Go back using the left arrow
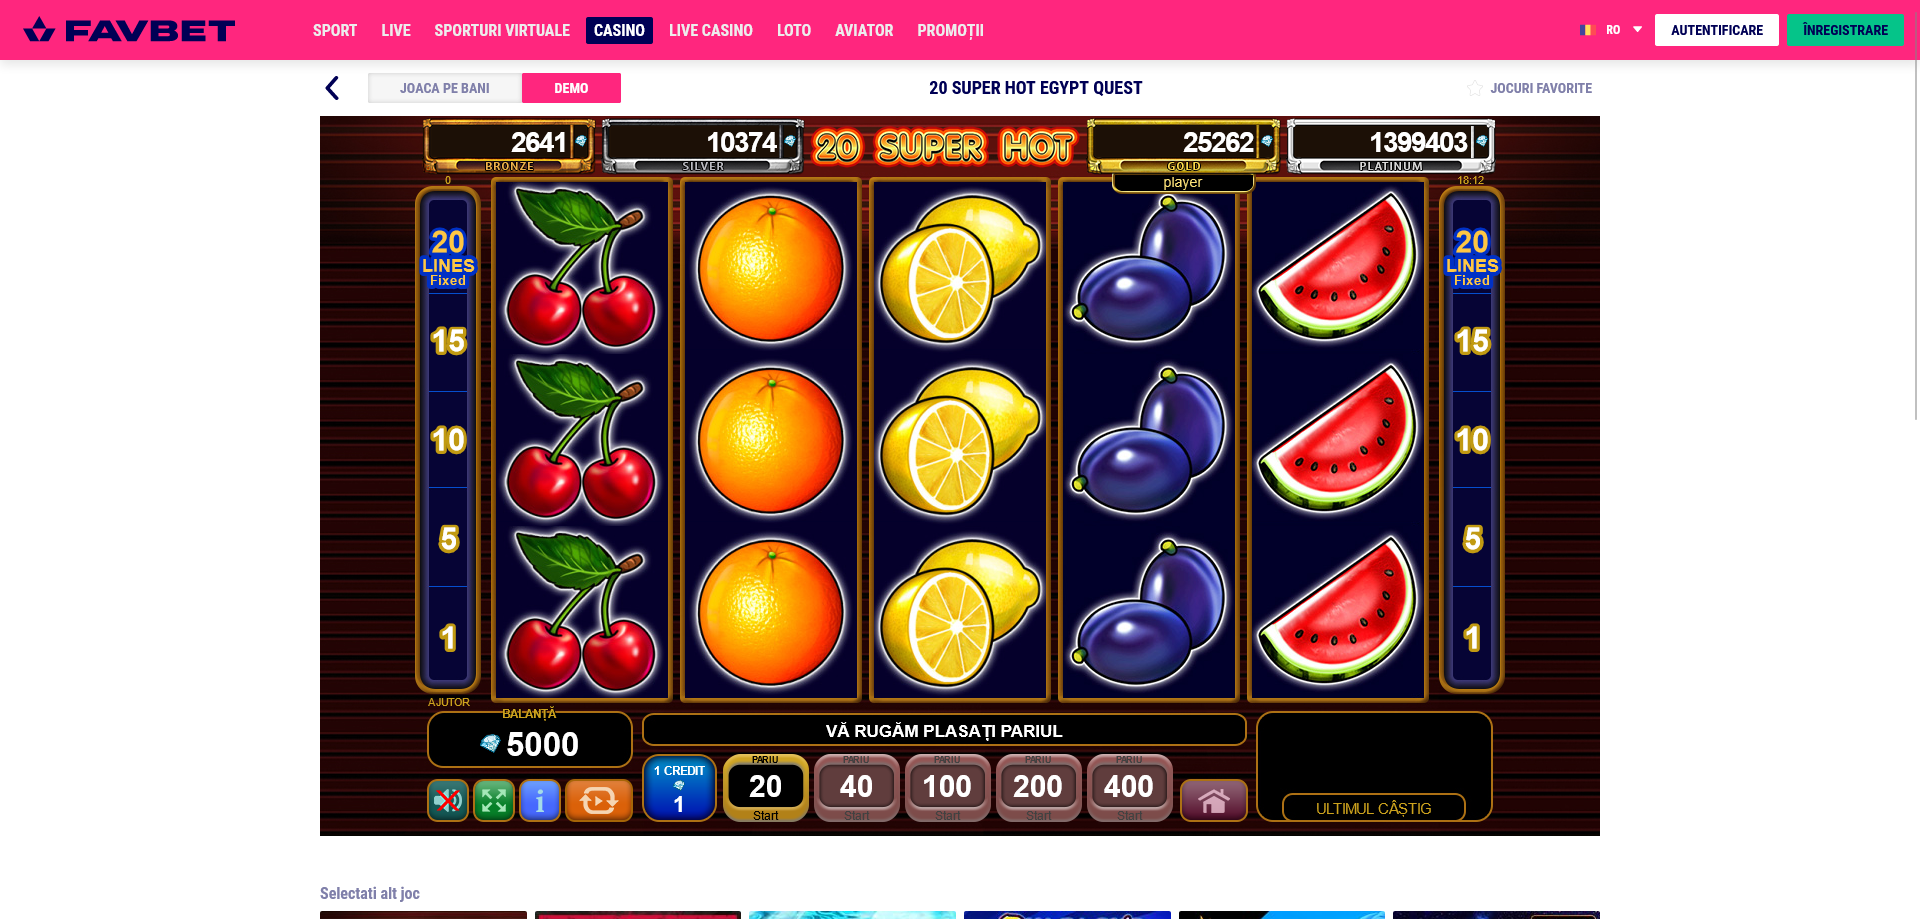1920x919 pixels. coord(332,88)
